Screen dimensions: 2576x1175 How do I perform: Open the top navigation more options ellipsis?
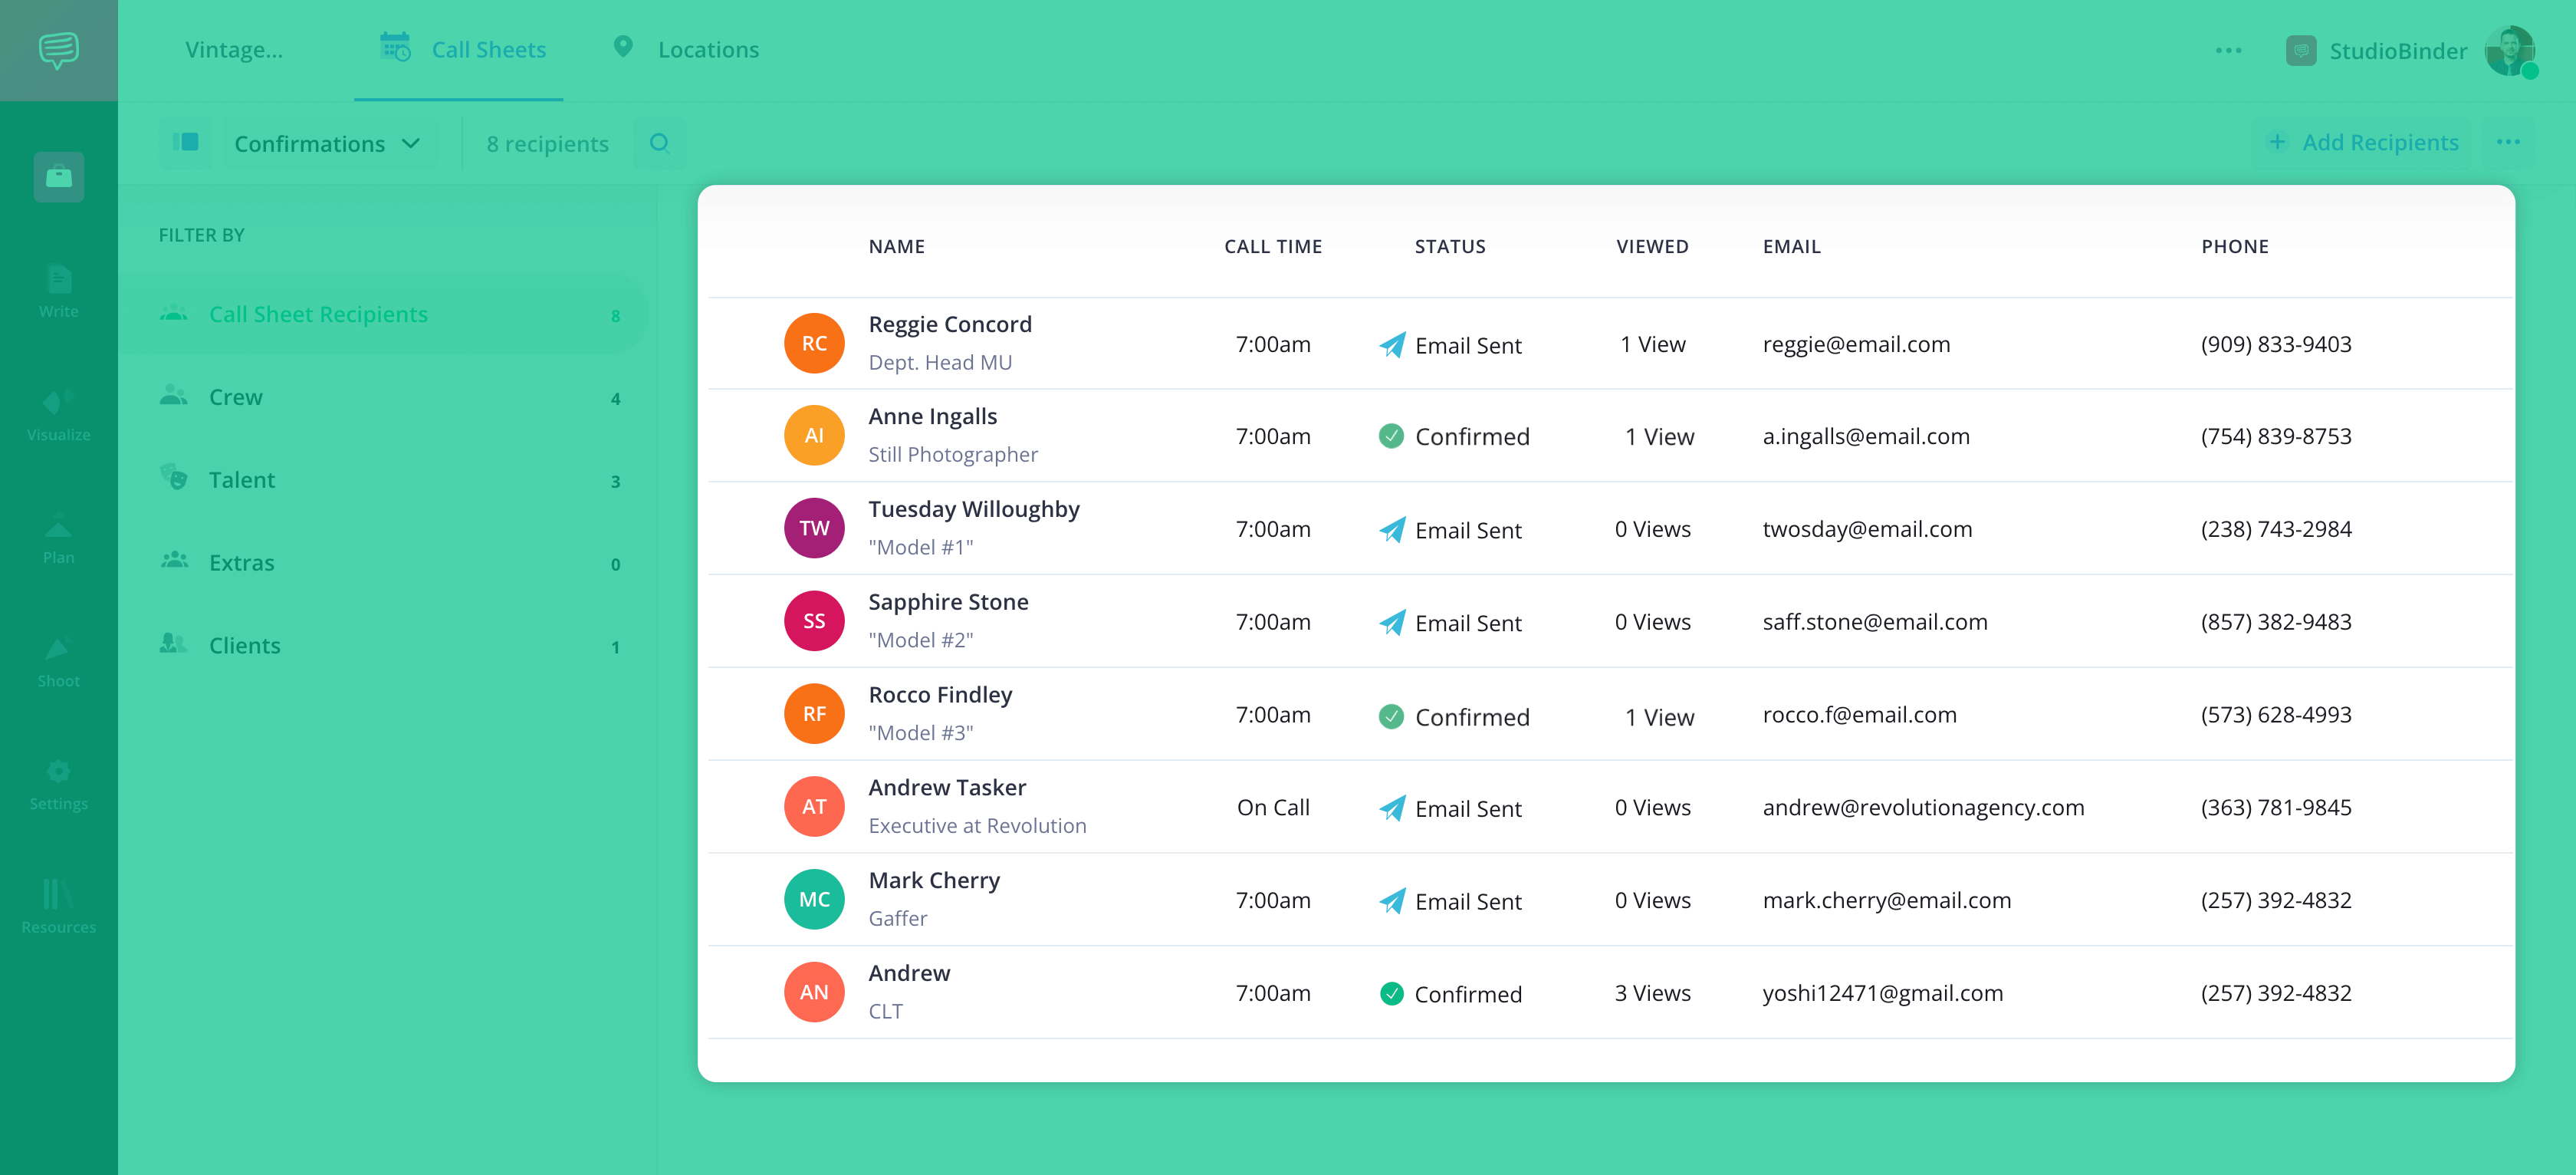click(2228, 50)
